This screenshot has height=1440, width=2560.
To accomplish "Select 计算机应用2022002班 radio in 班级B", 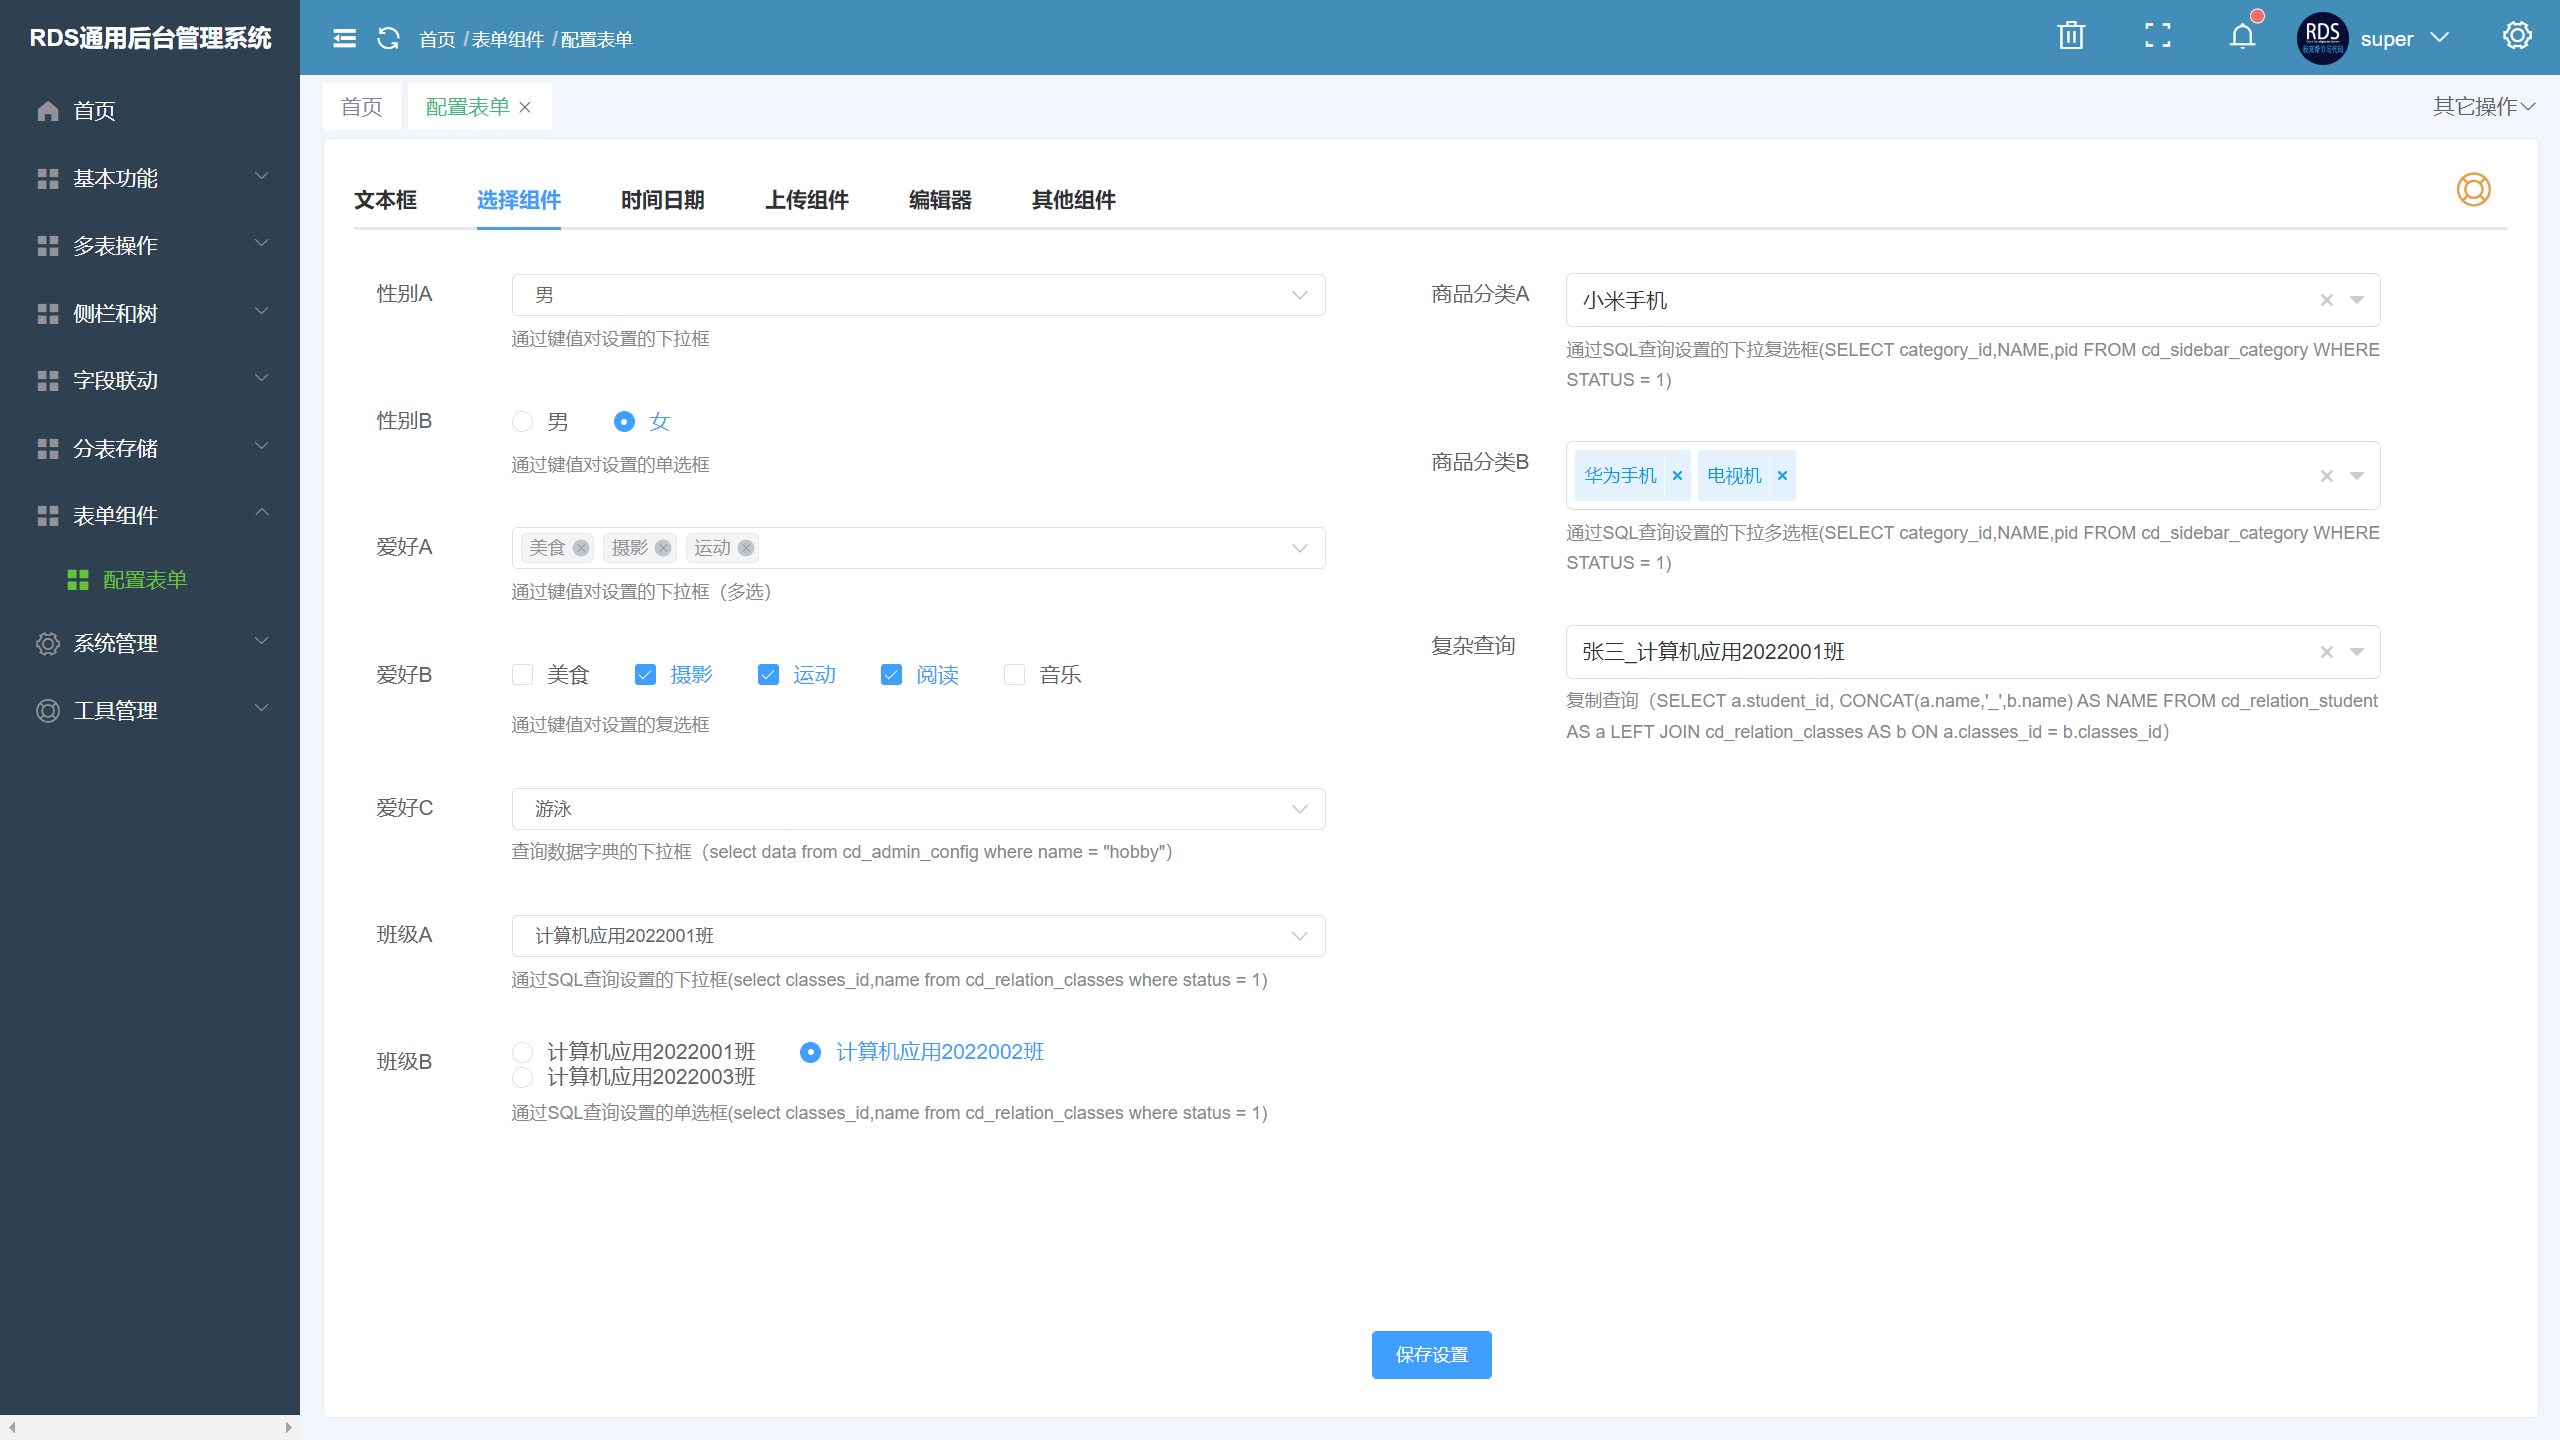I will click(811, 1052).
